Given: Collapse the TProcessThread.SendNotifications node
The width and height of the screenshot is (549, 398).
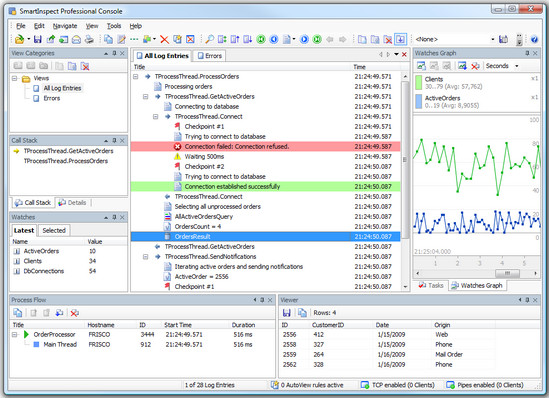Looking at the screenshot, I should click(x=146, y=257).
